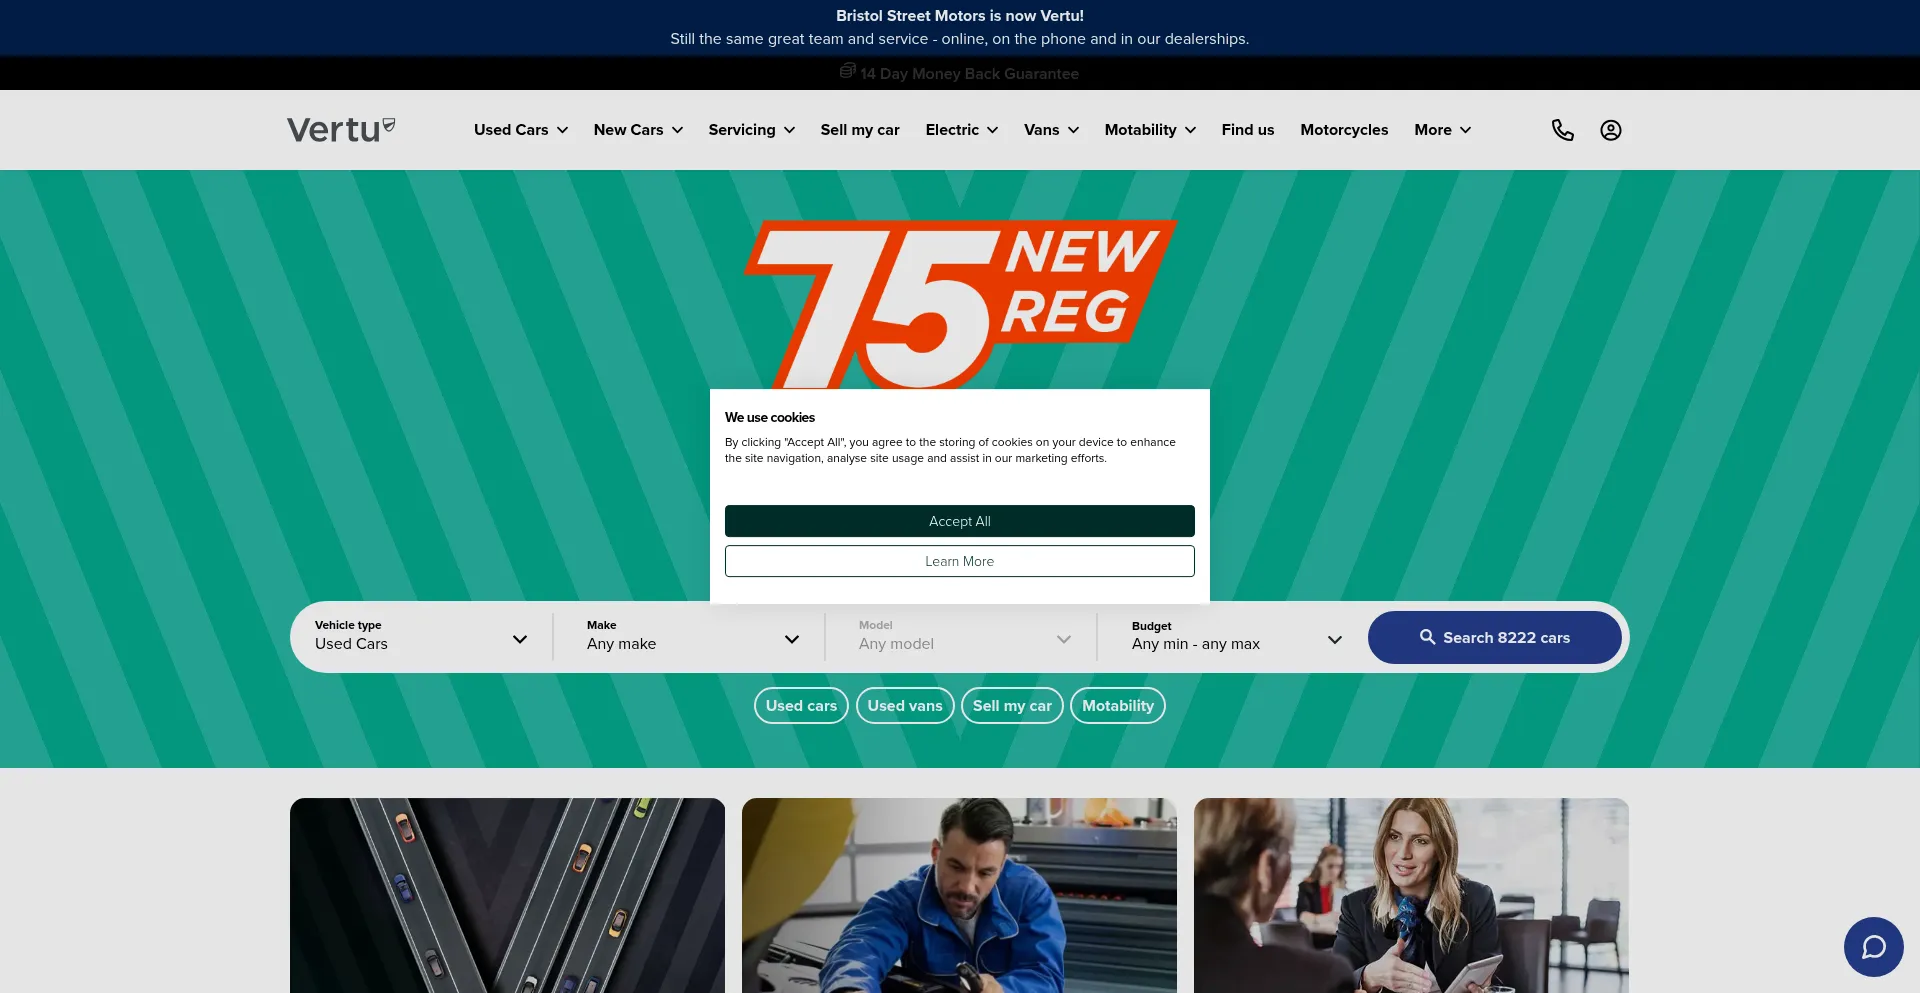Open the mechanic in blue overalls thumbnail

click(959, 895)
